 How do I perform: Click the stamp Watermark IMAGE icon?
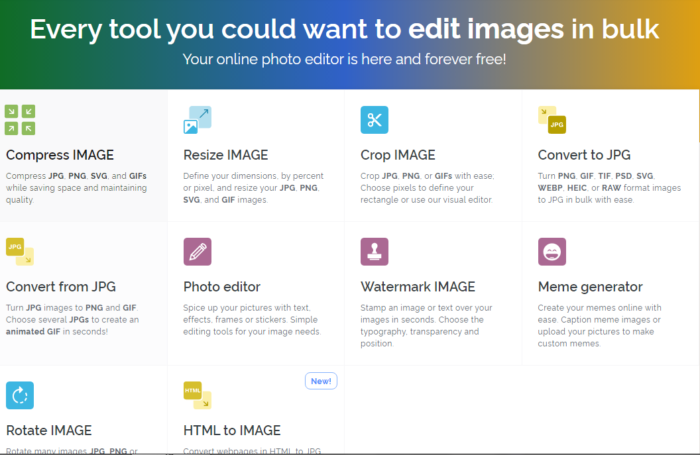click(x=374, y=251)
